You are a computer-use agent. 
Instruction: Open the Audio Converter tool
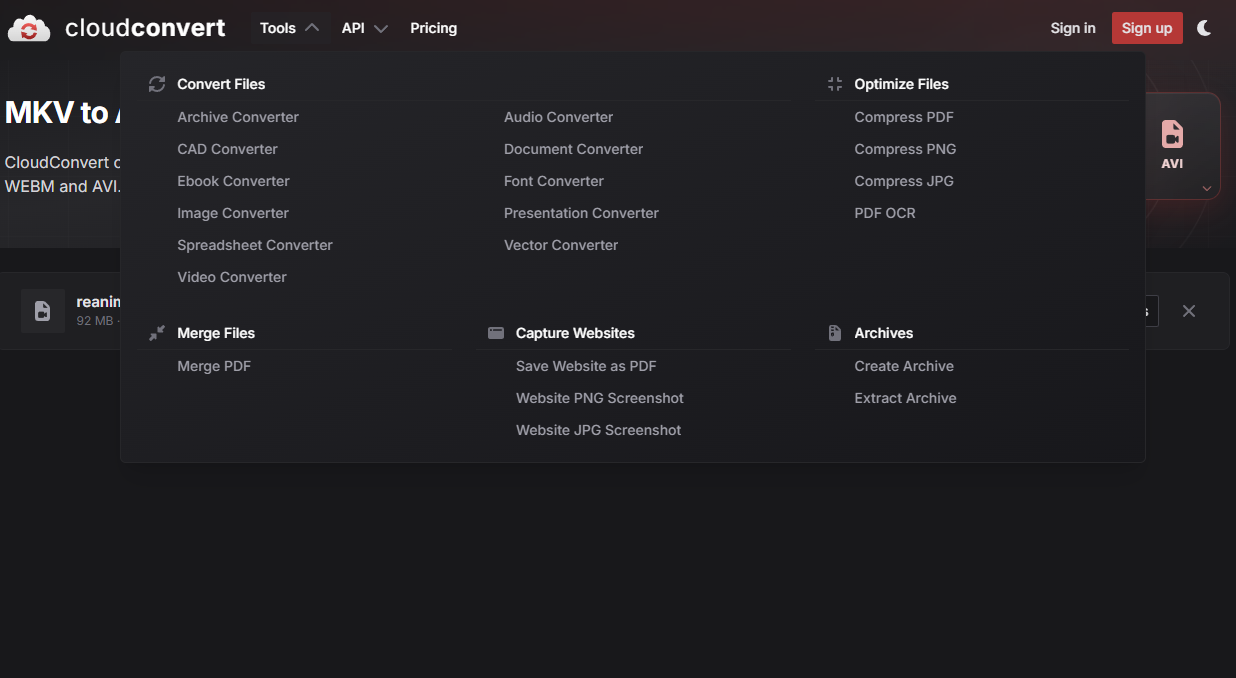(559, 117)
